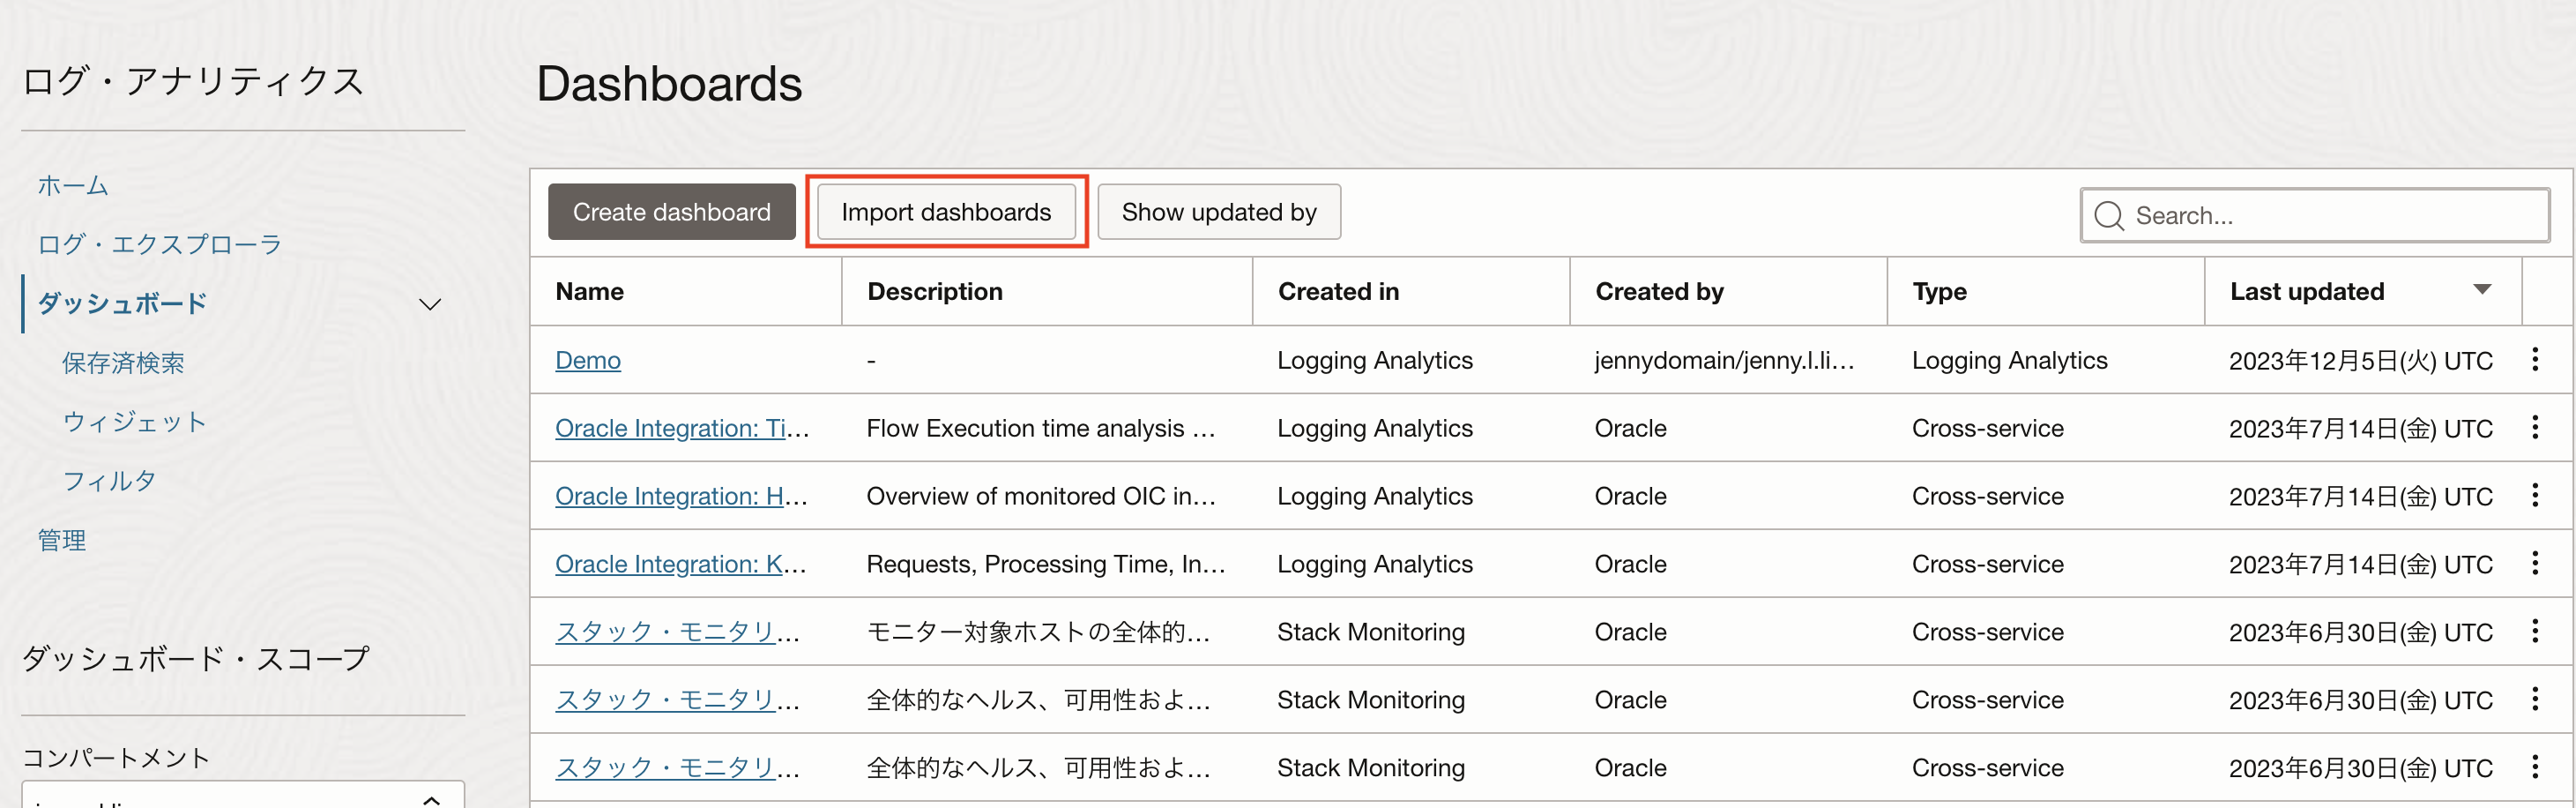This screenshot has width=2576, height=808.
Task: Open the Demo dashboard link
Action: tap(587, 360)
